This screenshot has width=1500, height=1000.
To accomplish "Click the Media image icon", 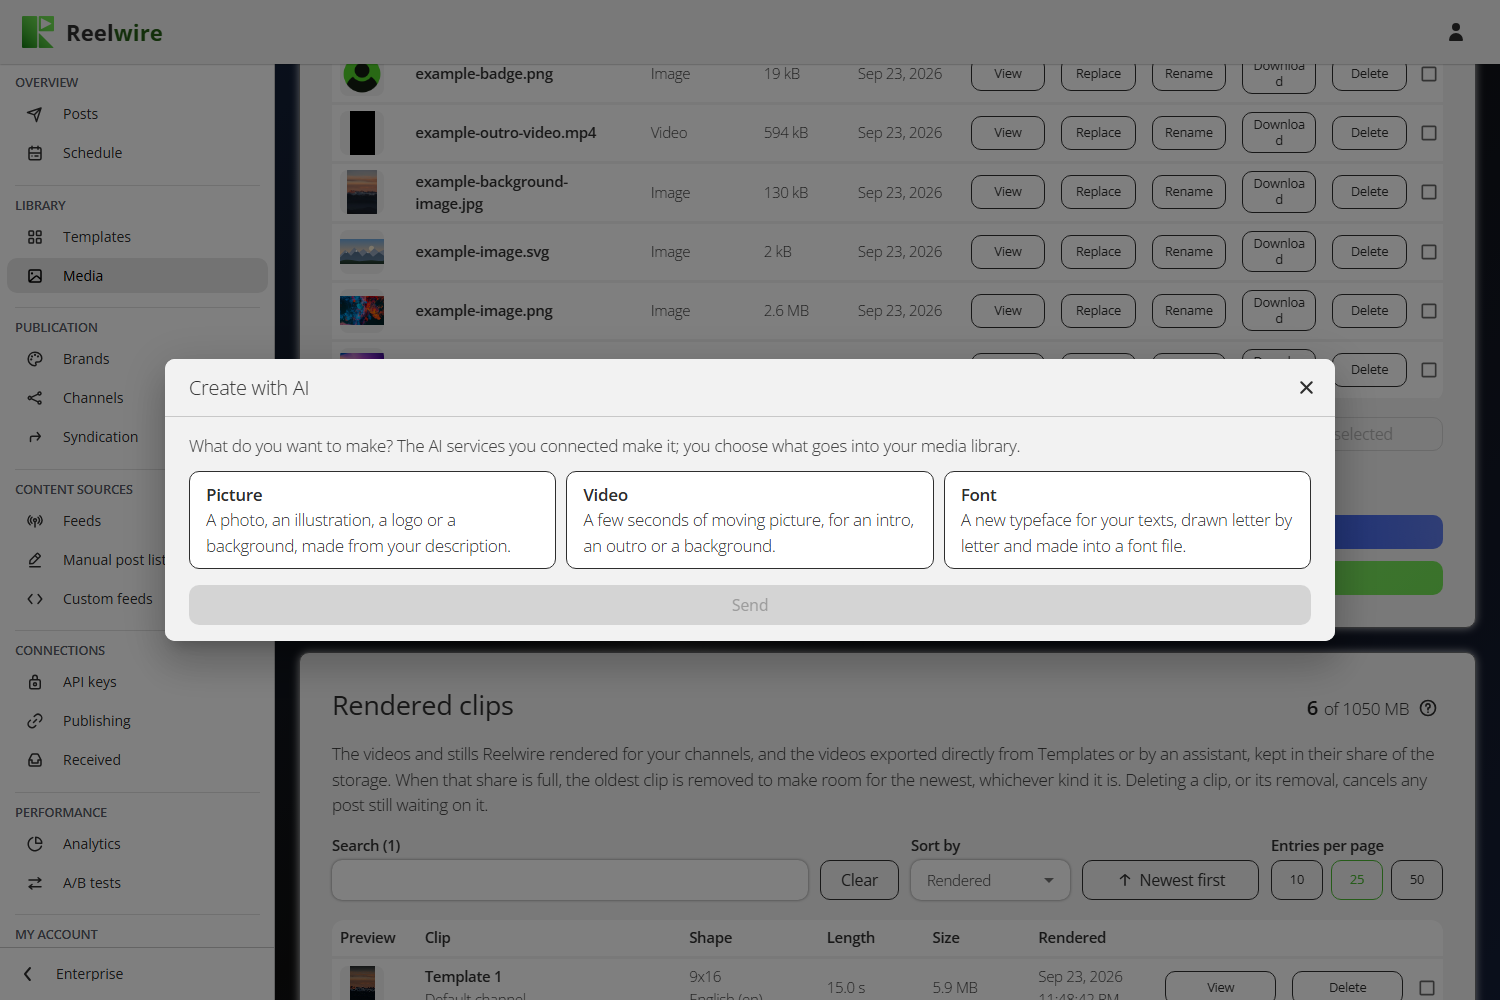I will pyautogui.click(x=35, y=276).
